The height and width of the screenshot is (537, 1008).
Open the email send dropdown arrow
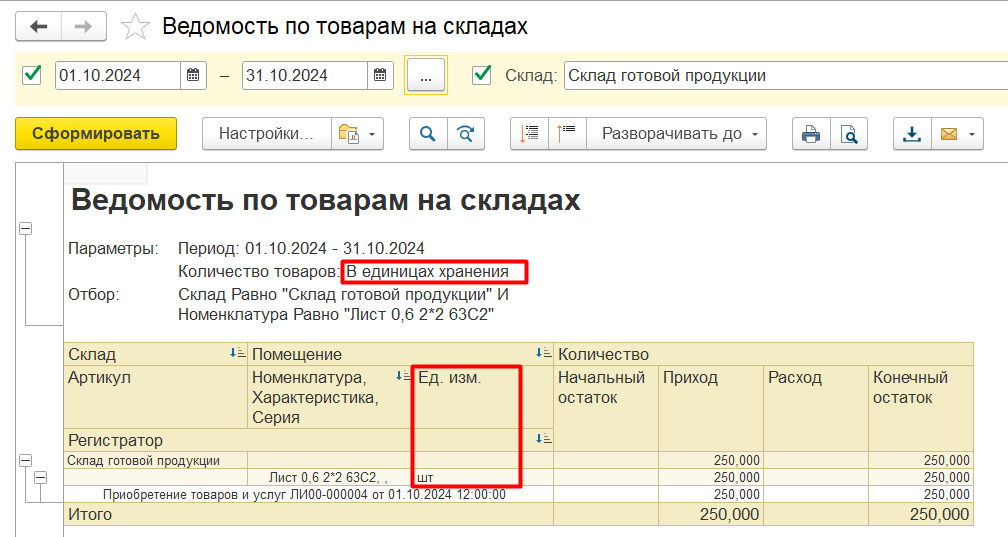(972, 134)
